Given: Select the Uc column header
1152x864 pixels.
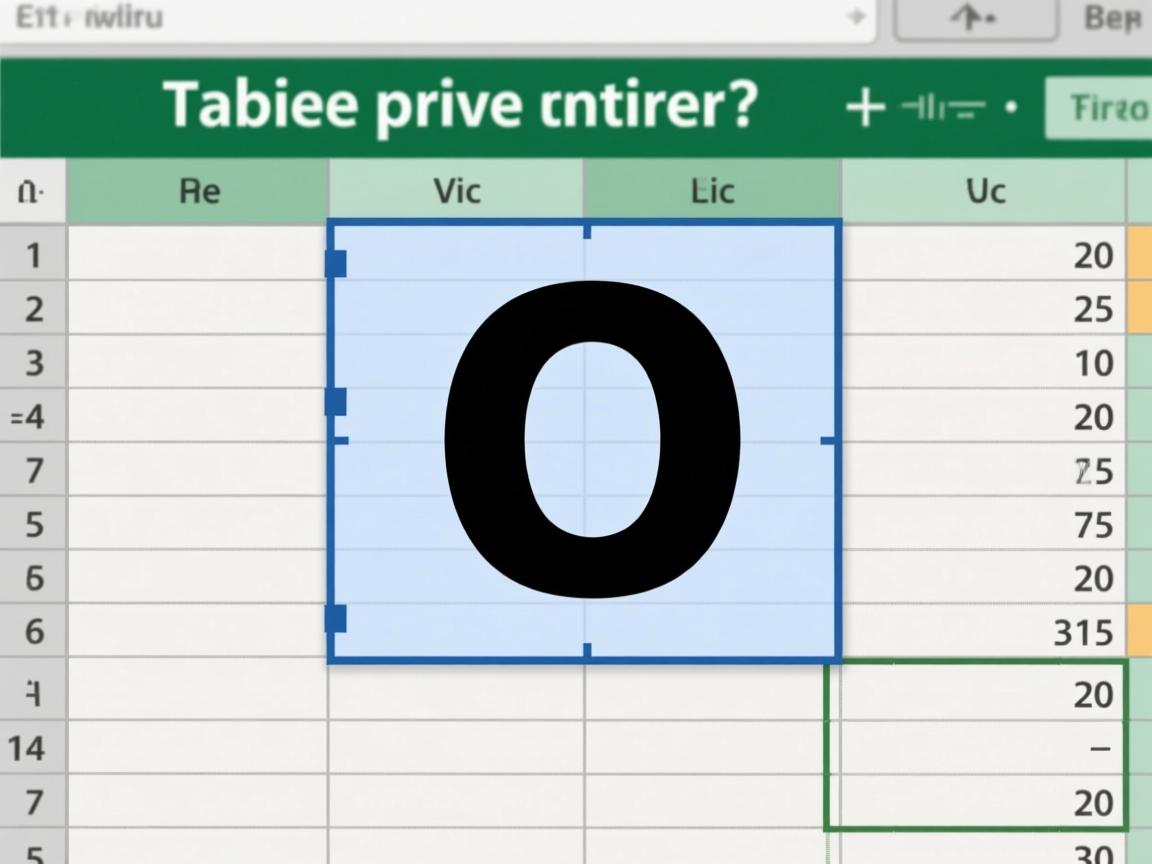Looking at the screenshot, I should pos(984,190).
